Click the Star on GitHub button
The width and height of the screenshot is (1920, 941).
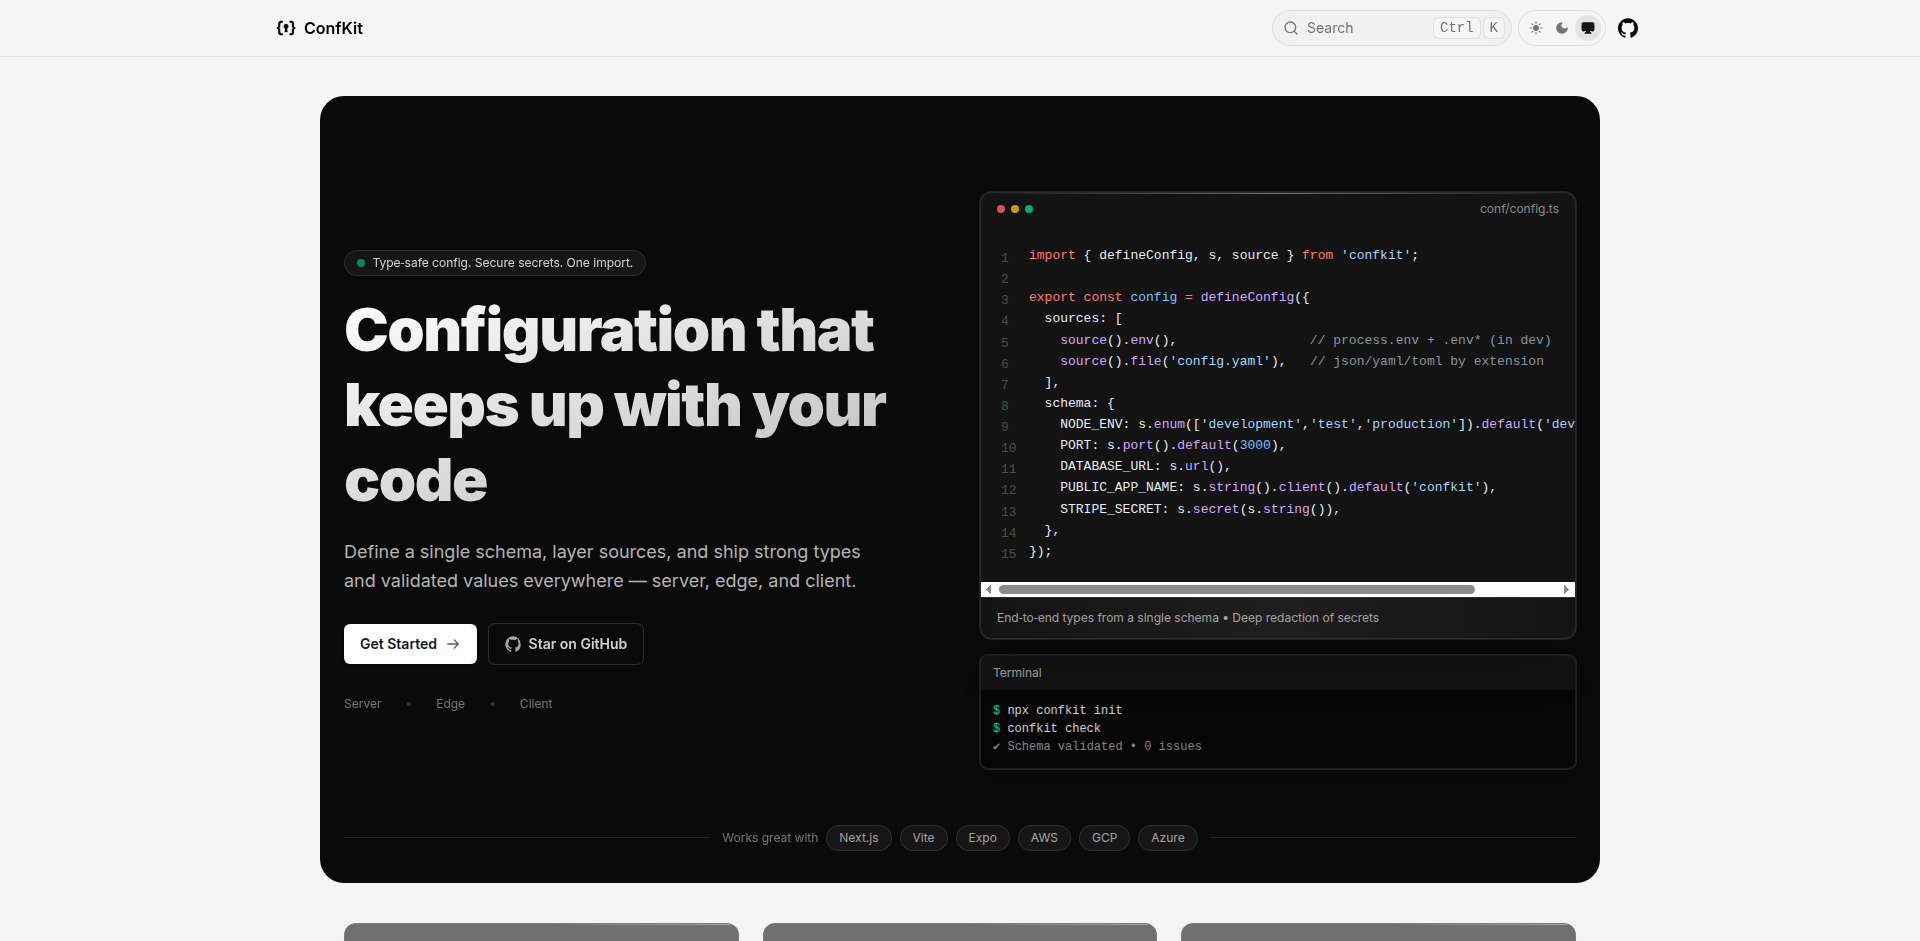[x=566, y=644]
